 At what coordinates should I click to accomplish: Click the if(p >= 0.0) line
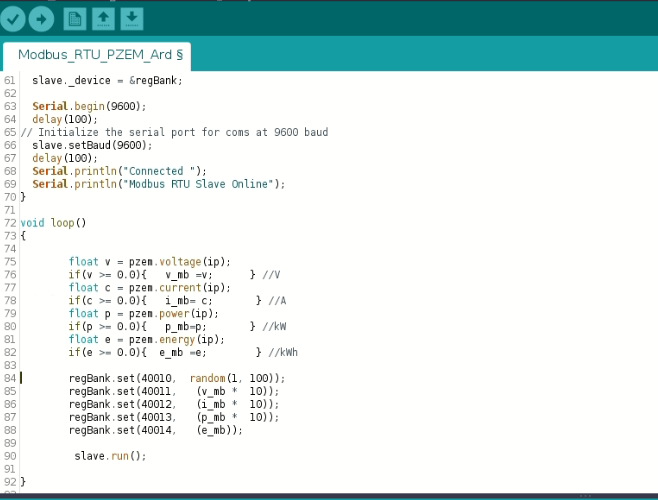pos(178,327)
